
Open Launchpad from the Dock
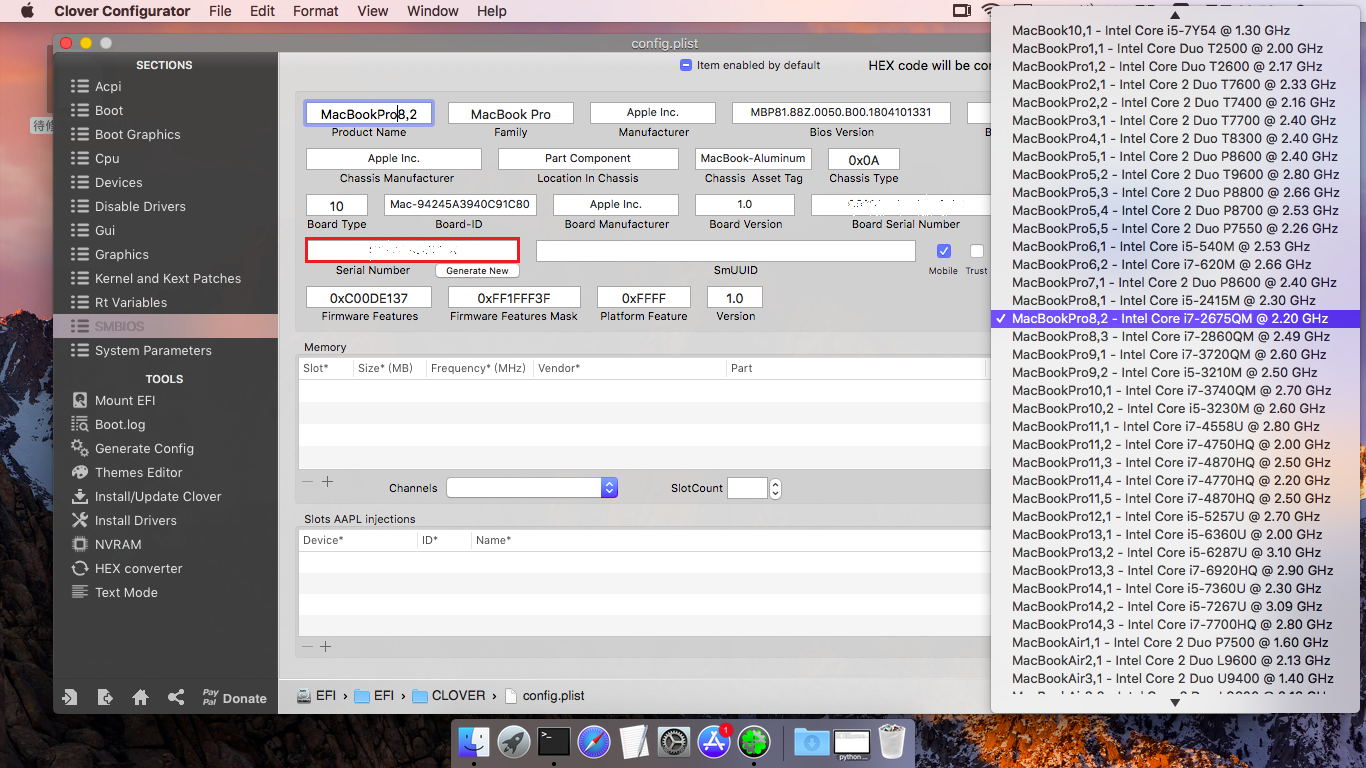click(x=514, y=741)
